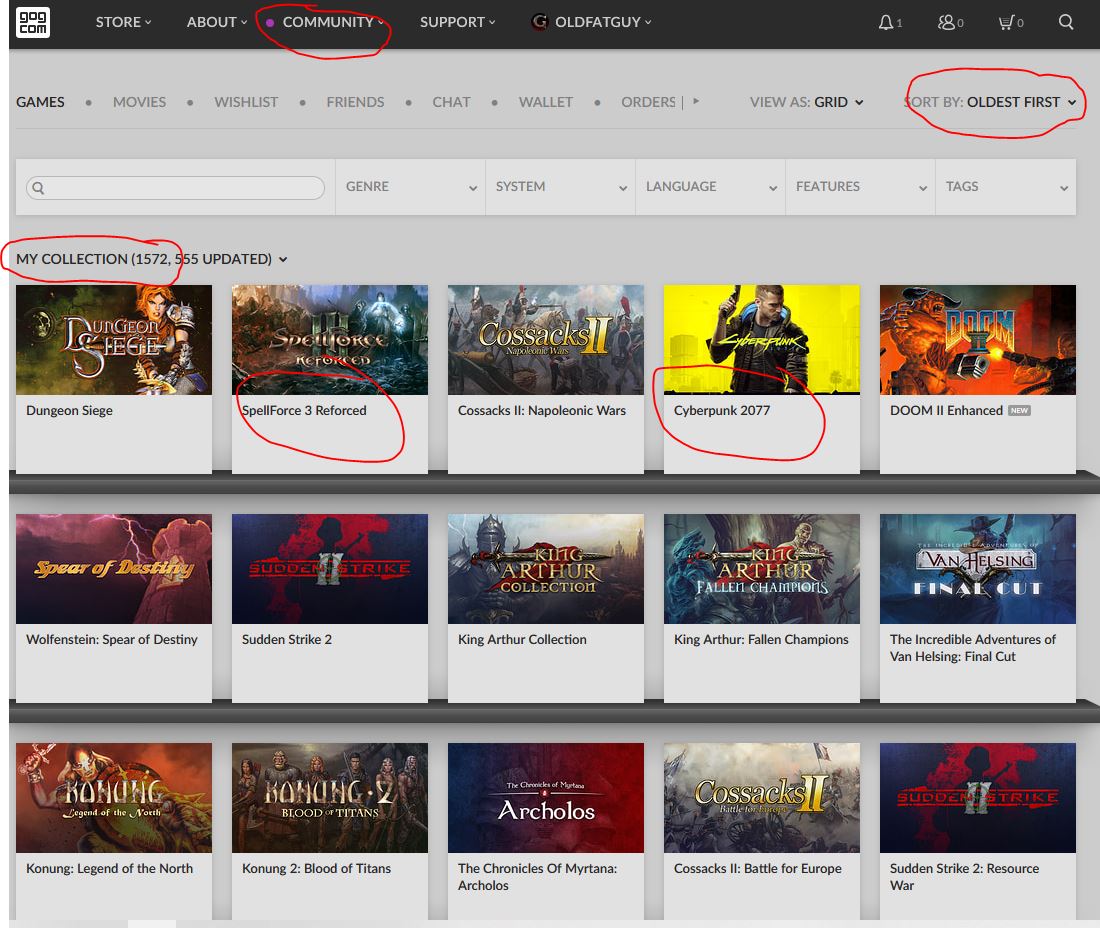Screen dimensions: 1100x928
Task: Click Incredible Adventures of Van Helsing title
Action: click(x=973, y=648)
